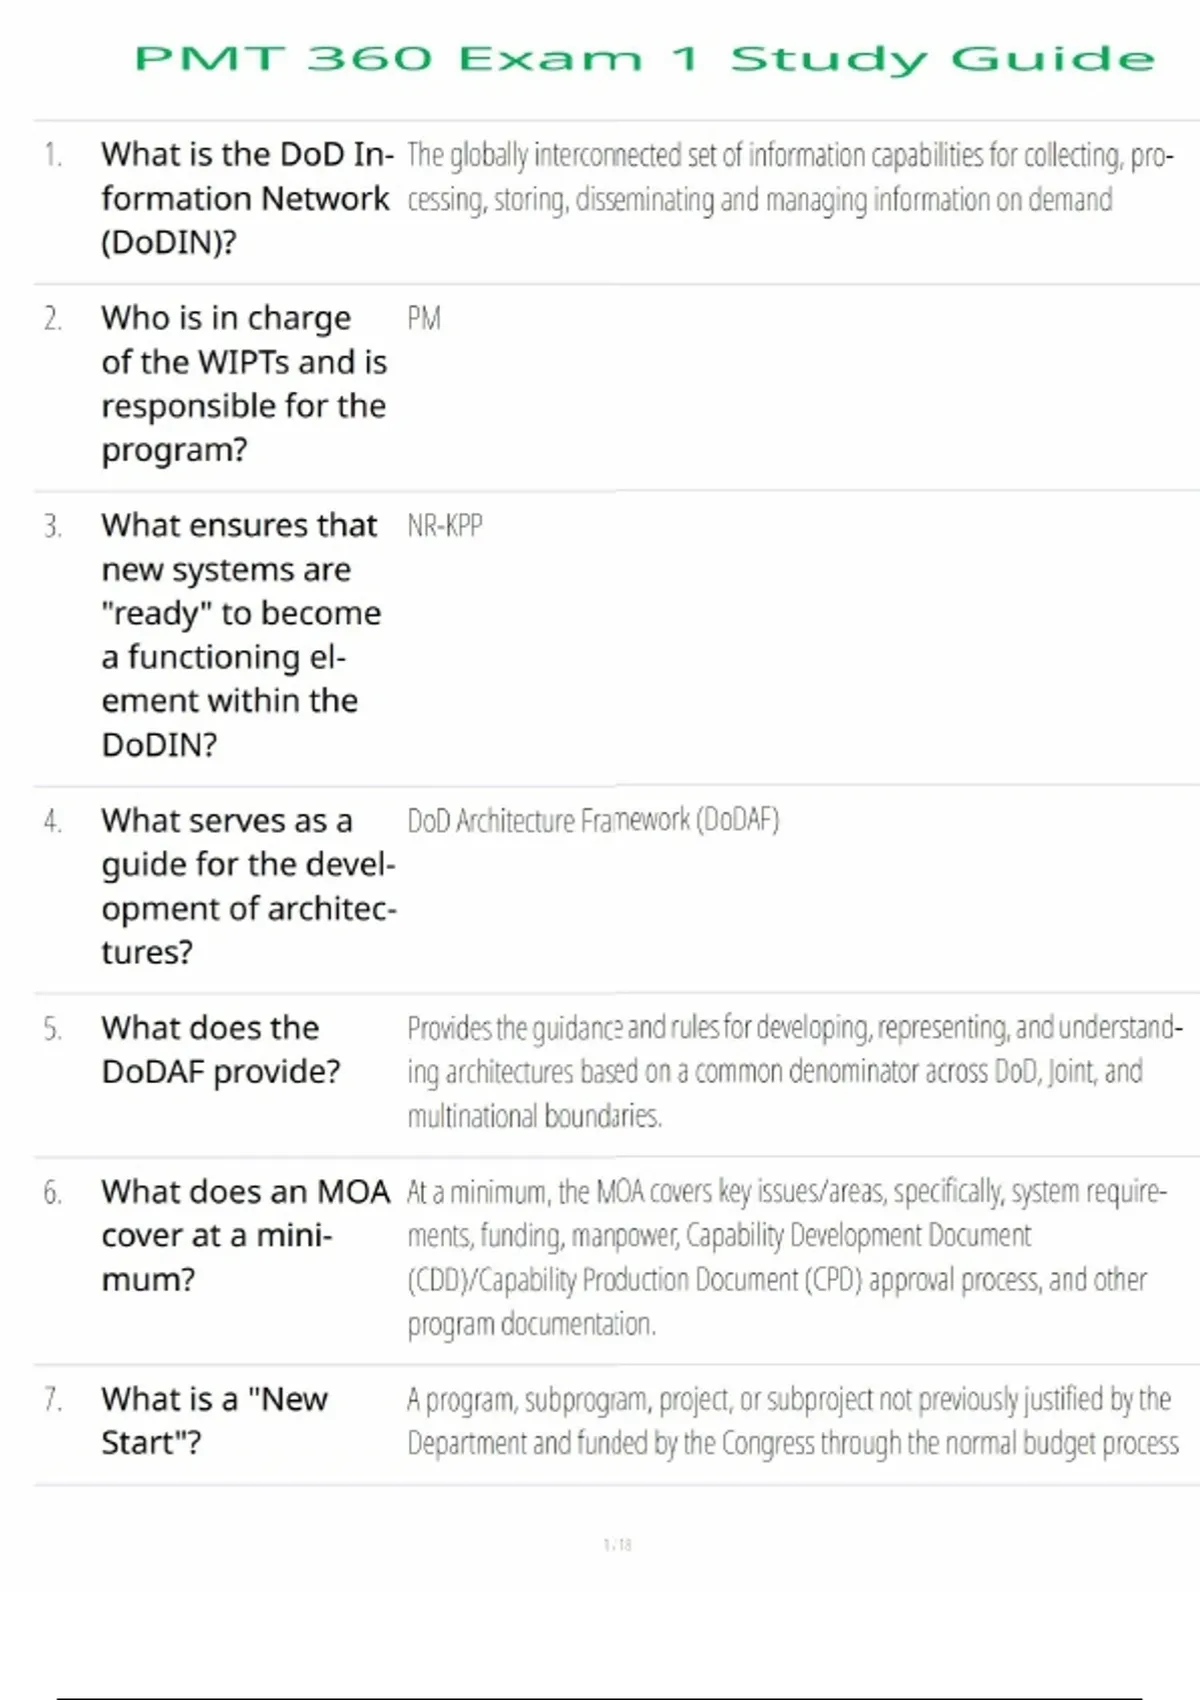This screenshot has height=1700, width=1200.
Task: Click the PMT 360 Exam 1 Study Guide title
Action: pyautogui.click(x=644, y=58)
